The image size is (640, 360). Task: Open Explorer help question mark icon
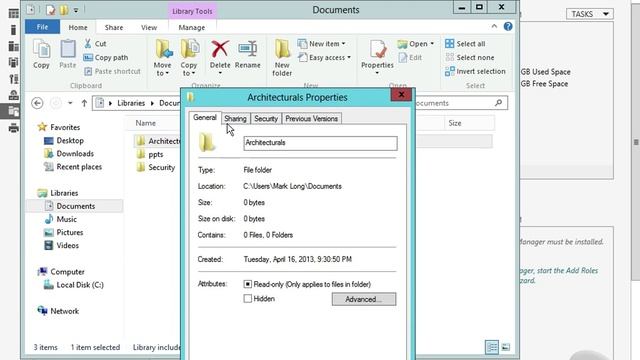tap(508, 27)
